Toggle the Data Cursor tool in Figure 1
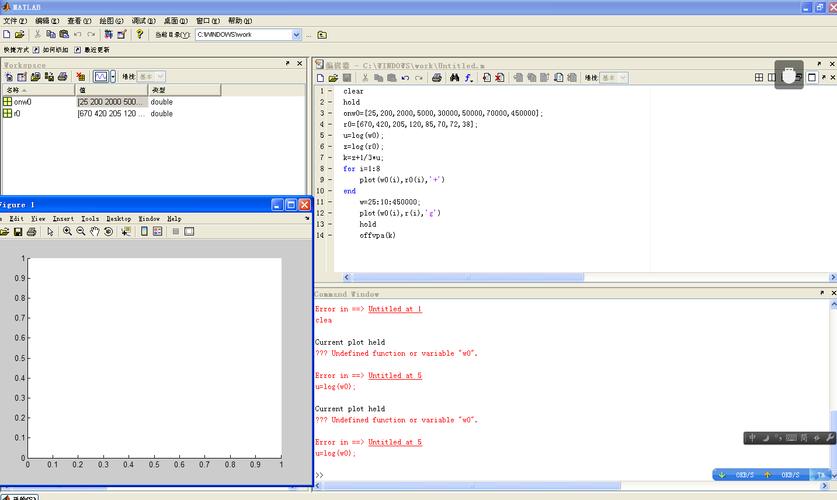Image resolution: width=837 pixels, height=500 pixels. click(126, 231)
